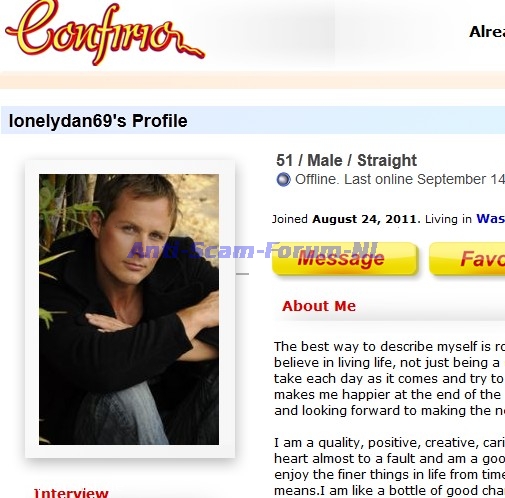Viewport: 505px width, 498px height.
Task: Click the line 'makes me happier at the end'
Action: [x=388, y=394]
